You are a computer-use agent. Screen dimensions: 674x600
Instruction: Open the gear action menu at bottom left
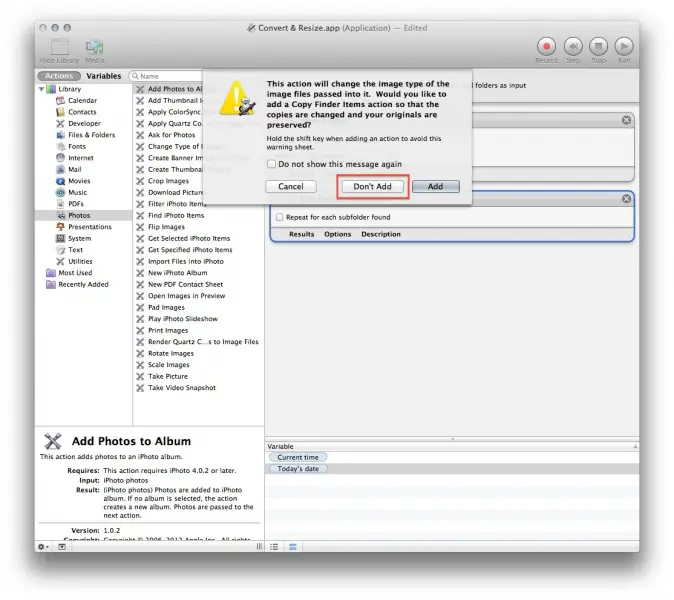coord(43,547)
